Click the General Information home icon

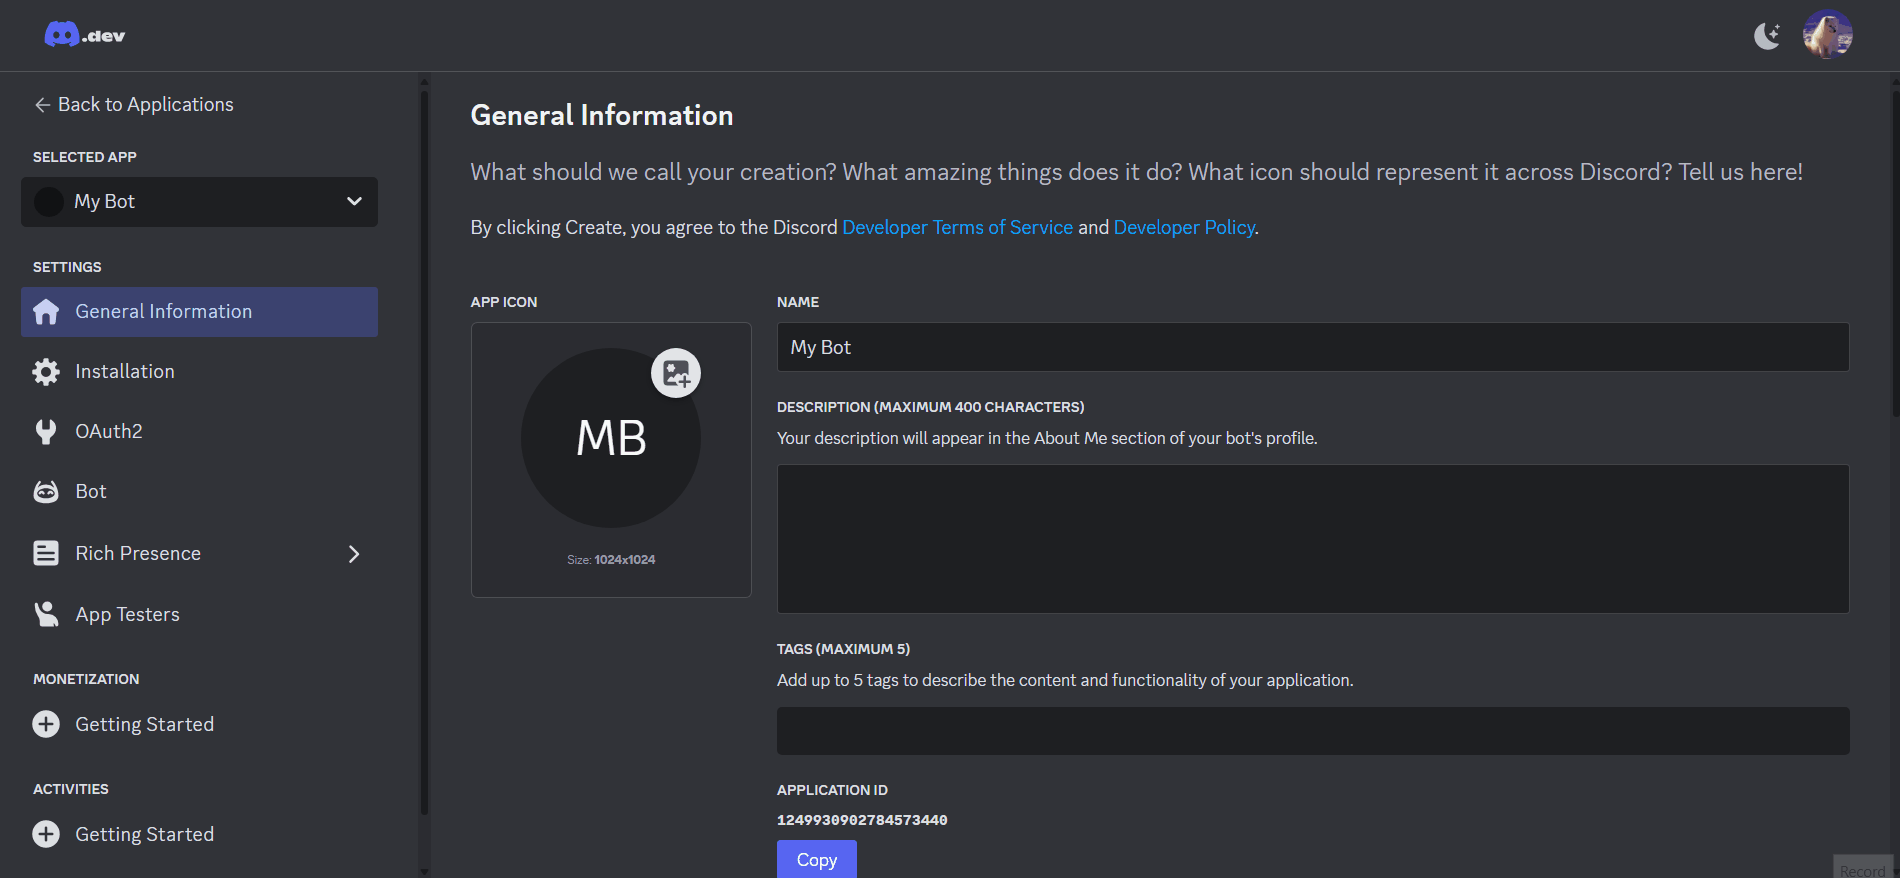[46, 312]
